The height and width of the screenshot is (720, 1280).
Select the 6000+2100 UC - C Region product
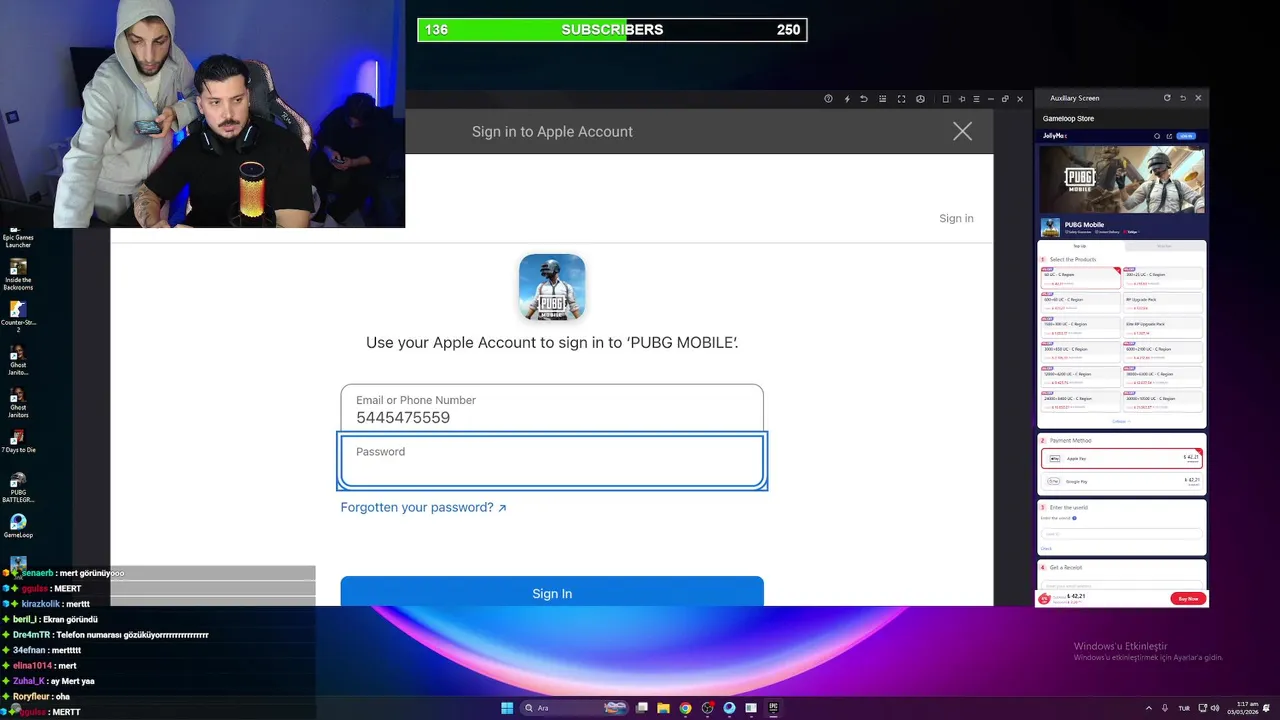tap(1163, 352)
